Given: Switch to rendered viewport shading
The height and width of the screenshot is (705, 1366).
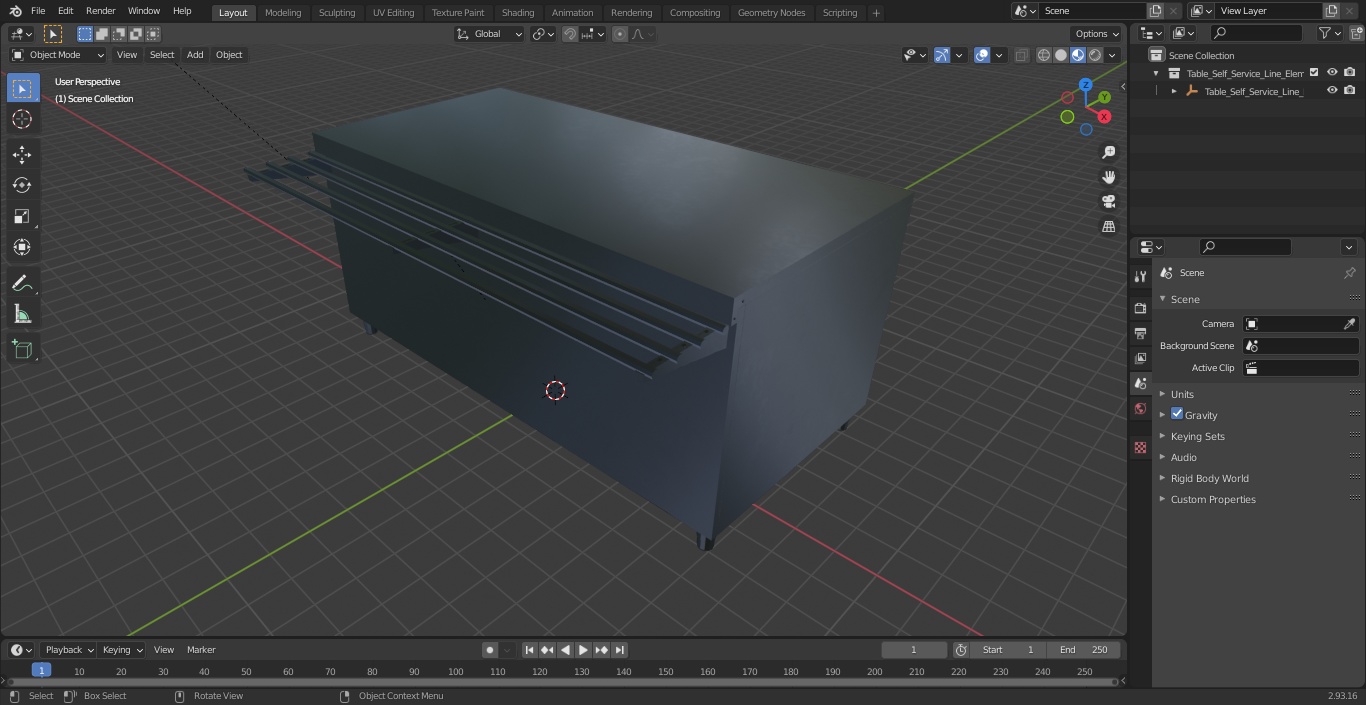Looking at the screenshot, I should point(1095,55).
